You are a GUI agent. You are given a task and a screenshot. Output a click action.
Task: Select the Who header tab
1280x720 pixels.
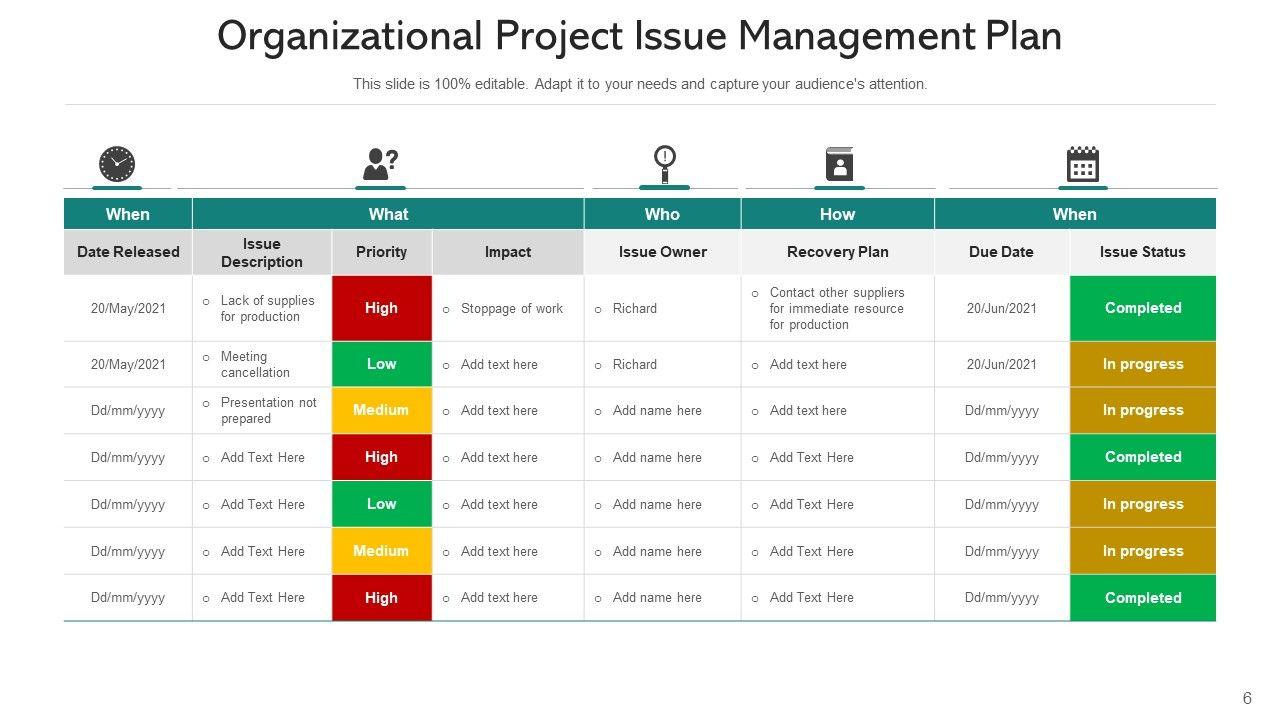click(x=662, y=214)
